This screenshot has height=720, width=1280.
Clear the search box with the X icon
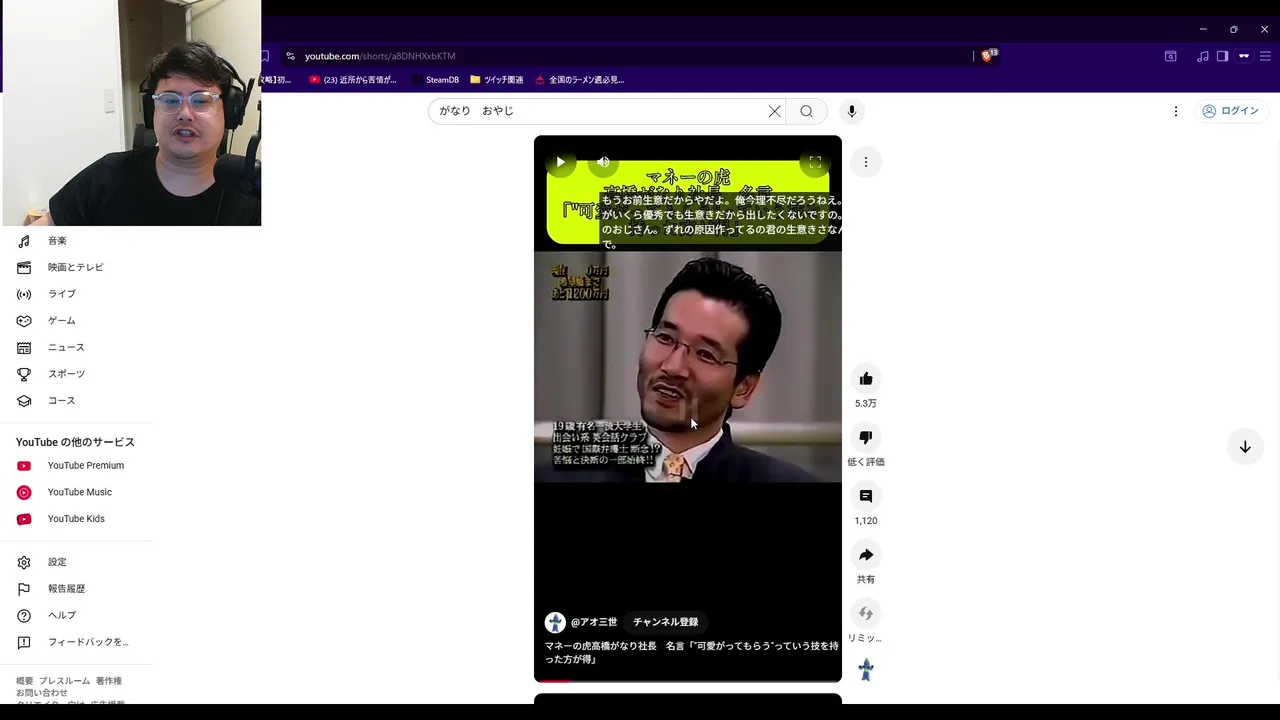774,111
